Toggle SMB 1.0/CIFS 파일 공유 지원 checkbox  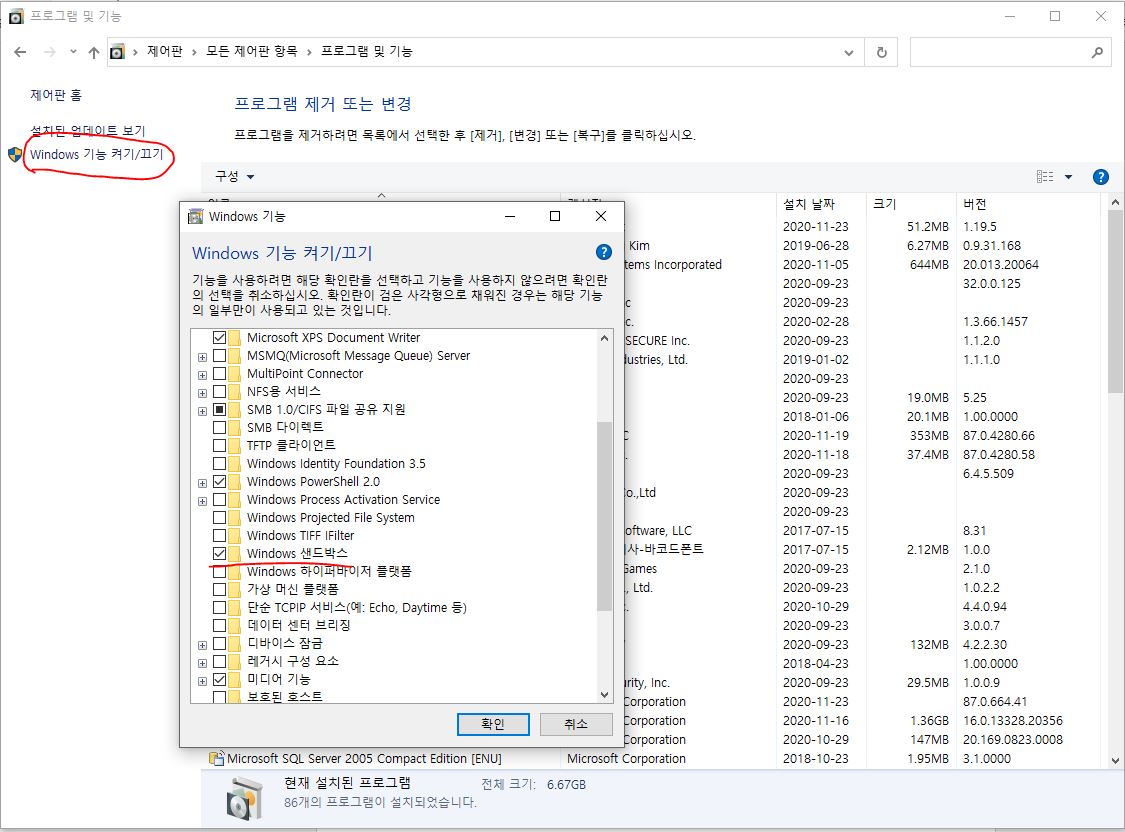[x=220, y=410]
